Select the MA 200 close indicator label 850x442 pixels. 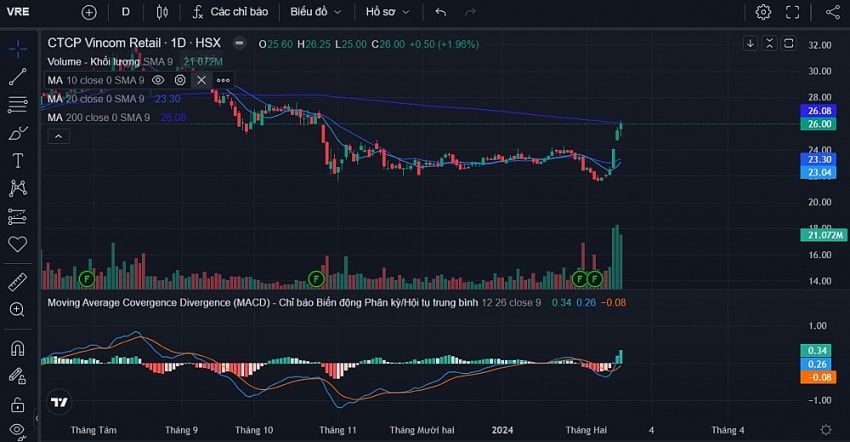pos(99,117)
